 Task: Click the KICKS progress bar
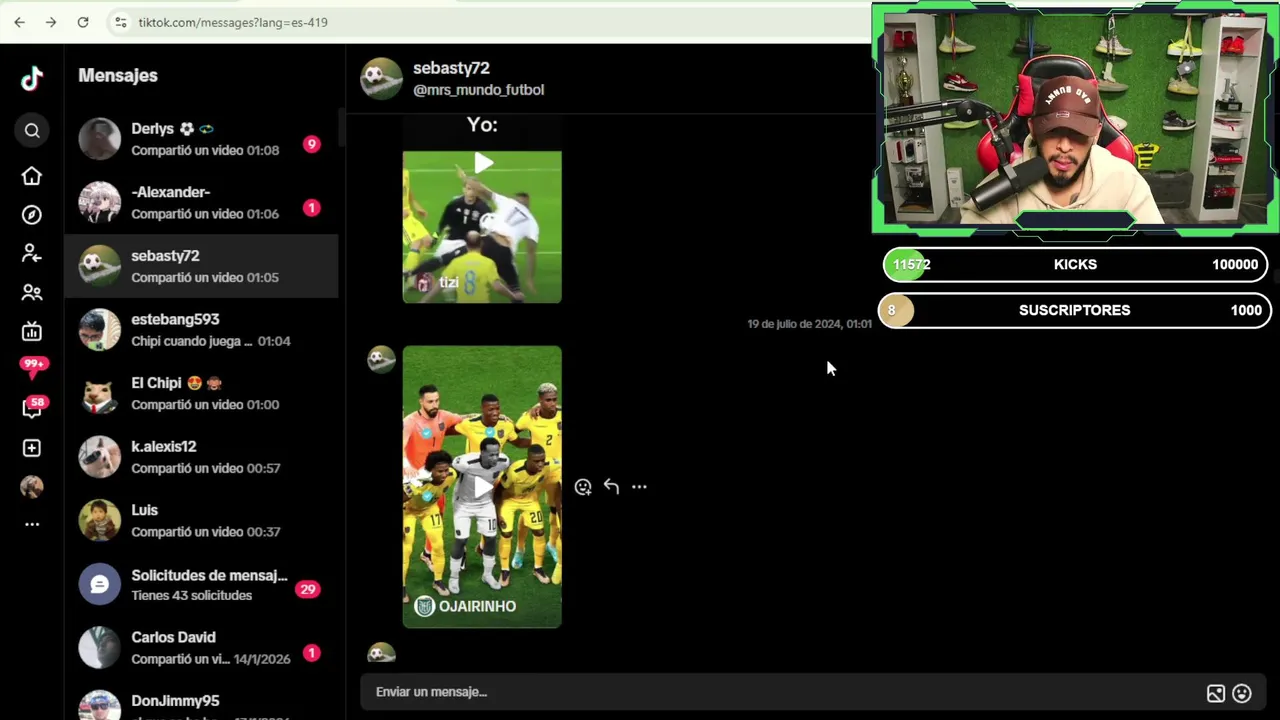1075,265
